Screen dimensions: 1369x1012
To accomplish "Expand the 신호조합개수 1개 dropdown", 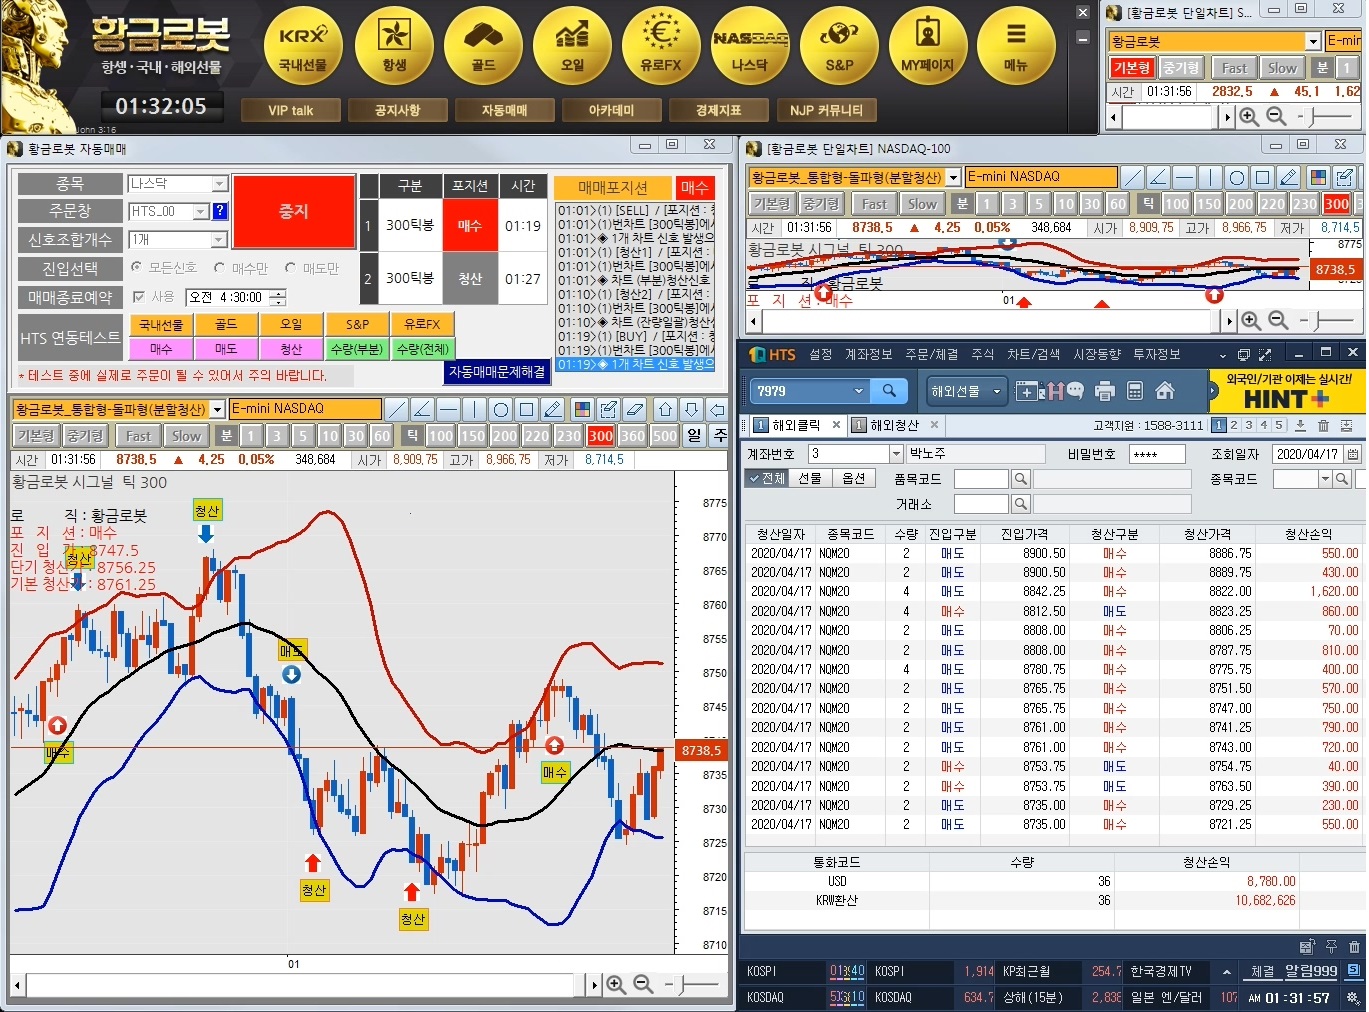I will pos(219,240).
